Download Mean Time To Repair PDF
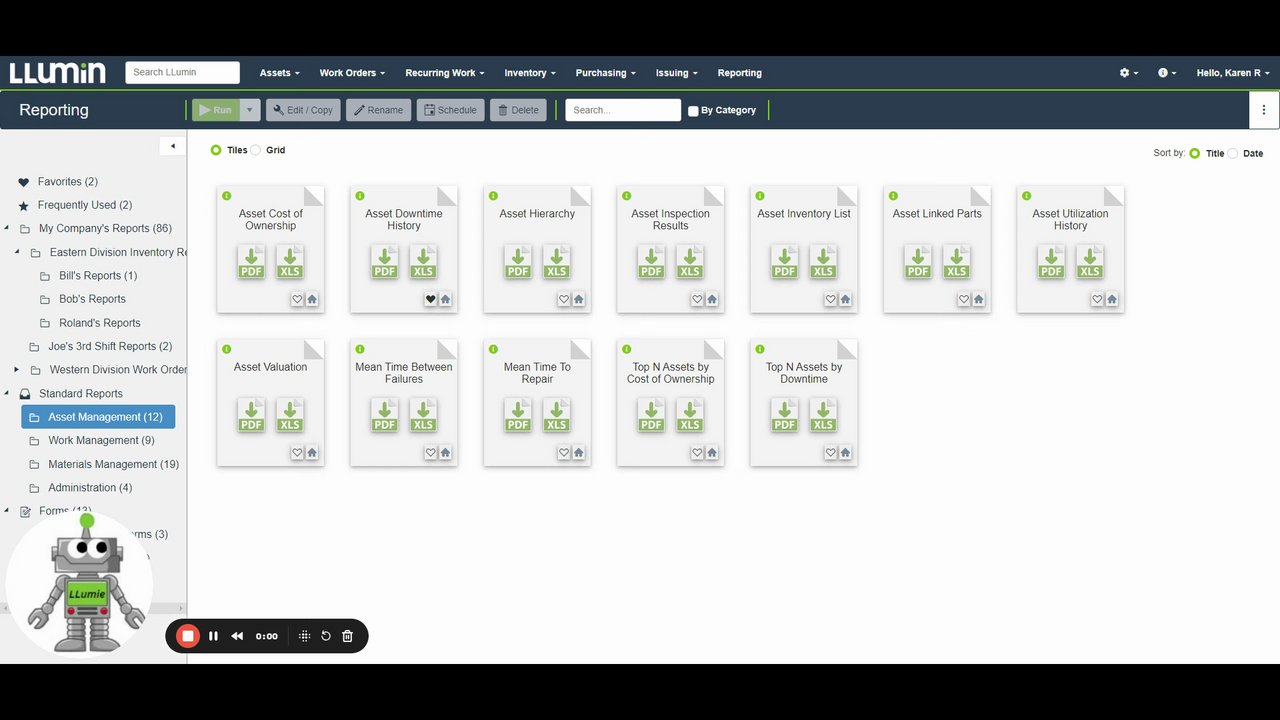 pos(518,415)
